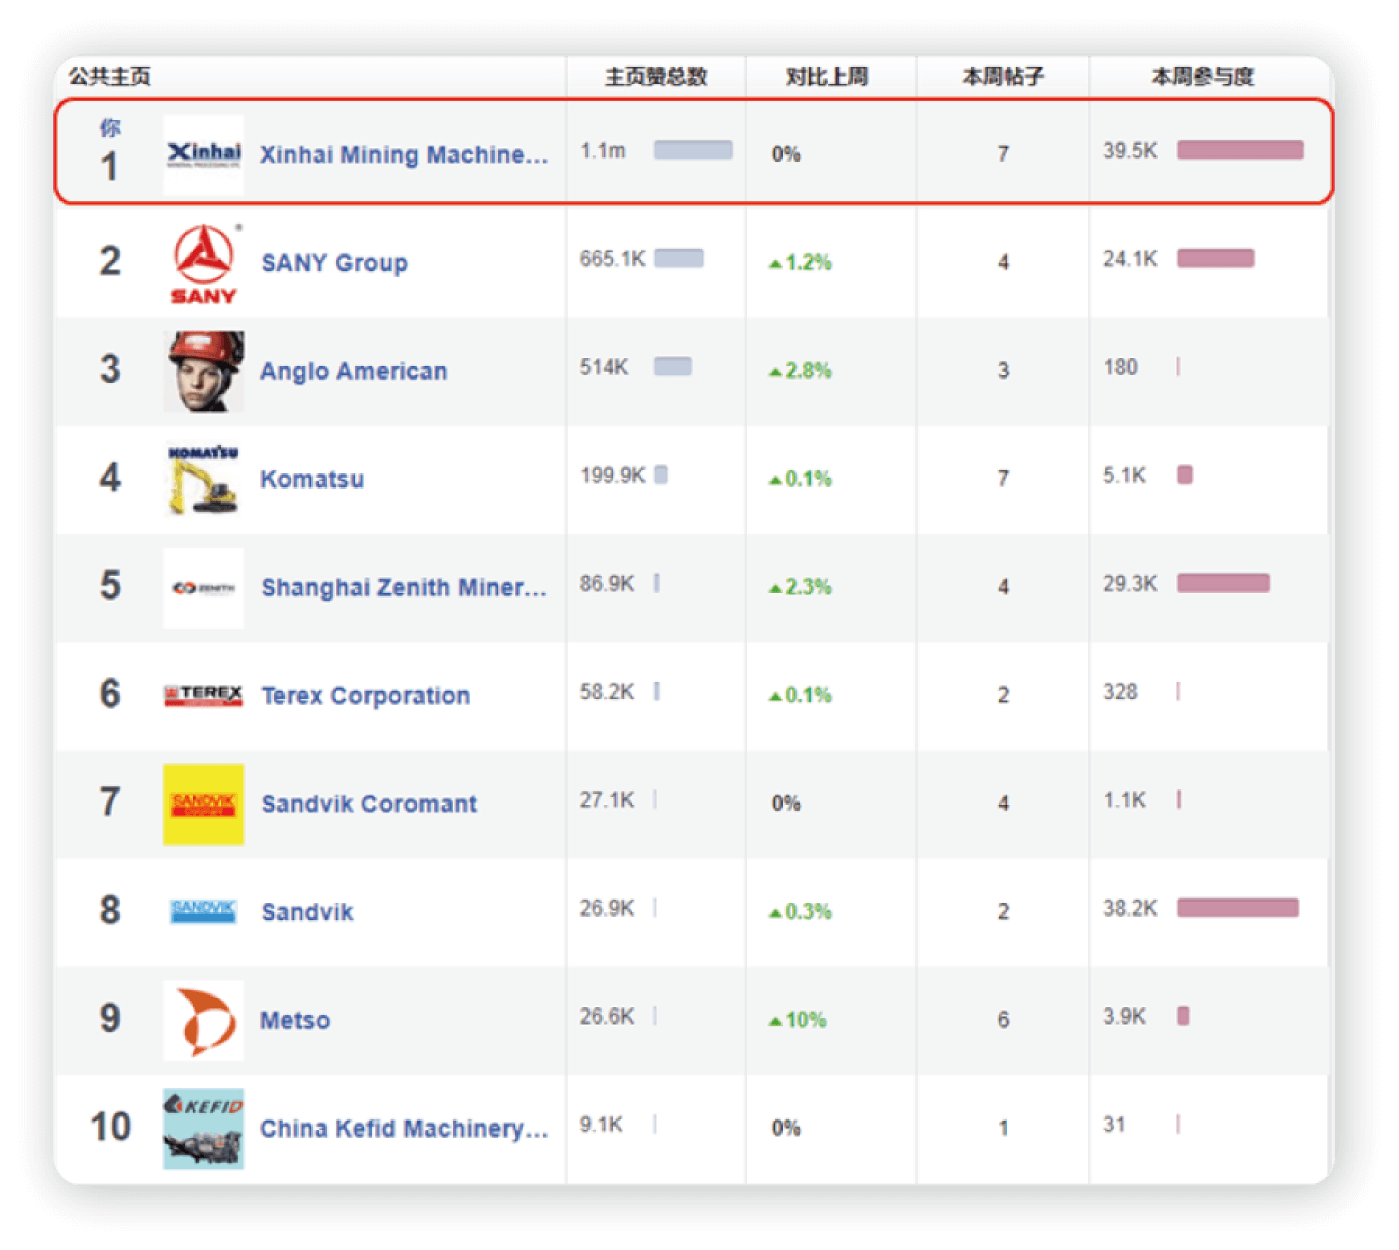The width and height of the screenshot is (1399, 1250).
Task: Click China Kefid's 31 engagement value
Action: [x=1115, y=1124]
